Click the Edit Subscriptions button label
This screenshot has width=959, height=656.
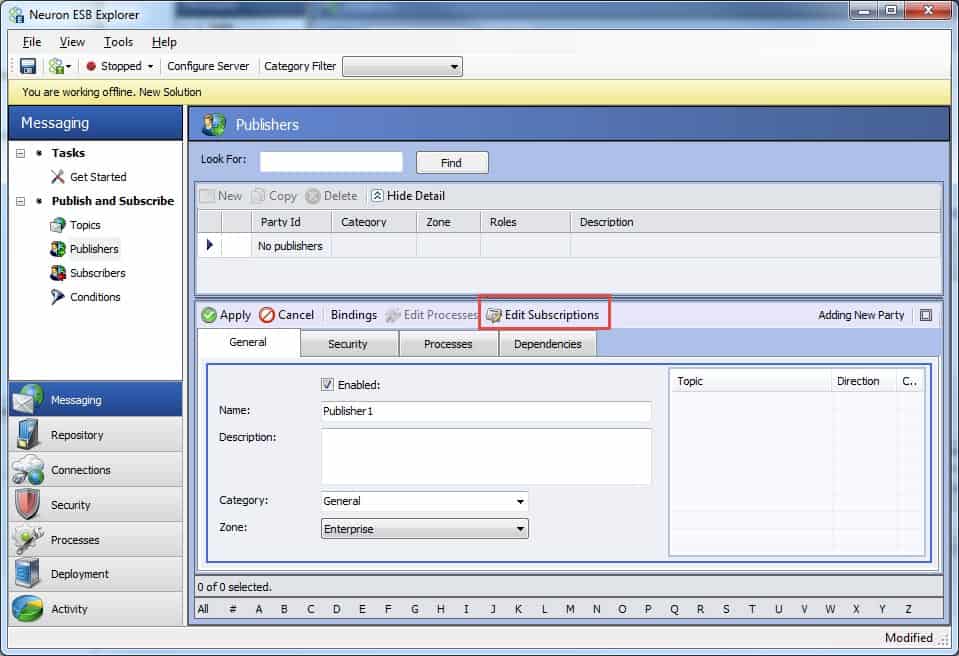click(552, 315)
